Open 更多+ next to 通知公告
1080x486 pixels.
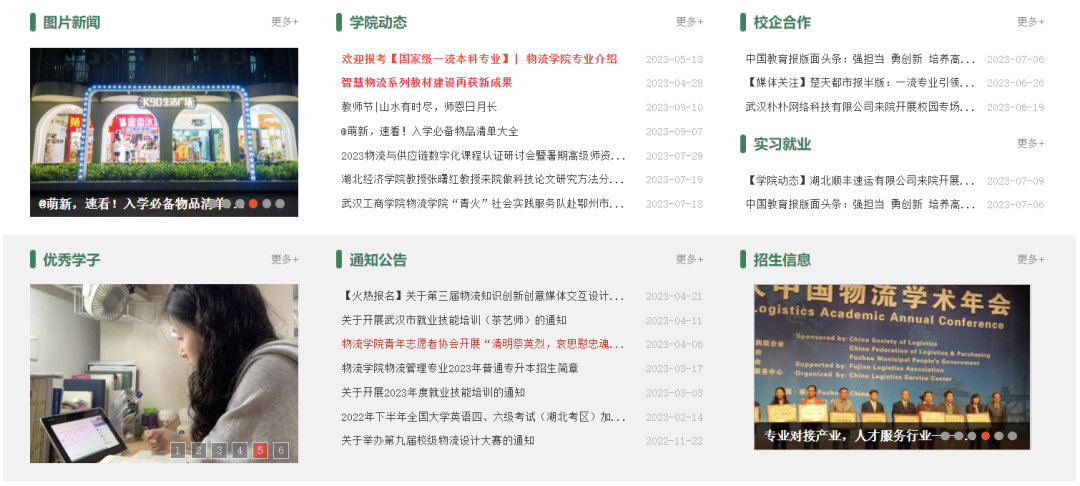click(x=689, y=260)
